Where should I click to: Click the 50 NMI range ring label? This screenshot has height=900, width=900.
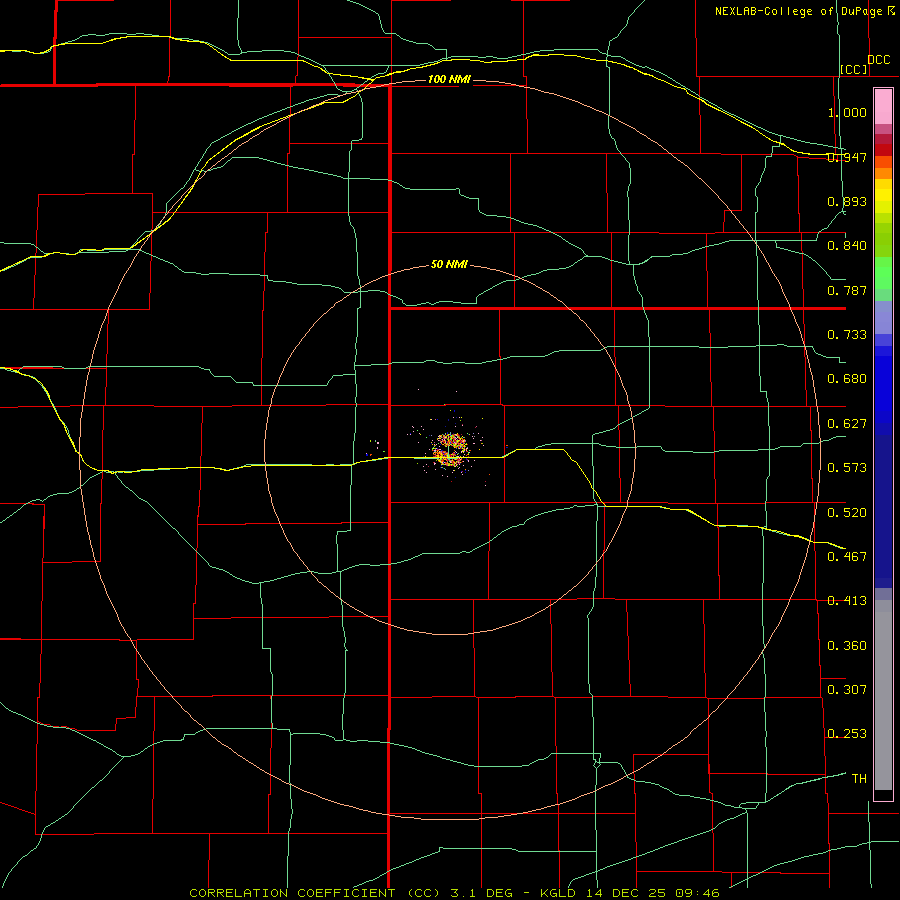pyautogui.click(x=449, y=265)
